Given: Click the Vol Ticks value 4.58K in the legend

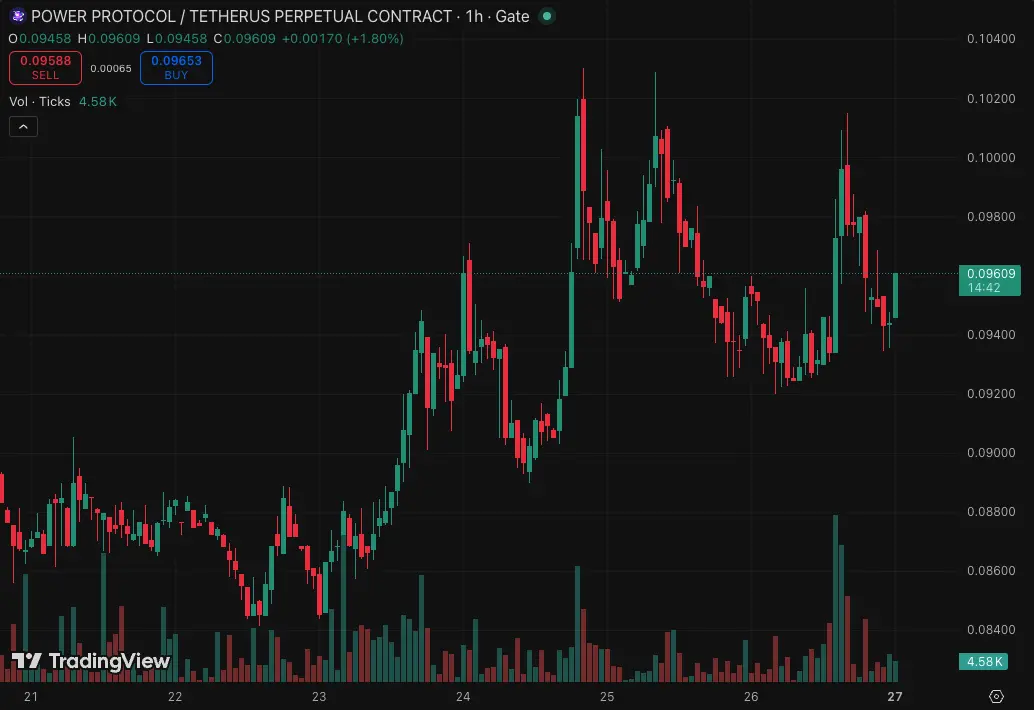Looking at the screenshot, I should pos(98,102).
